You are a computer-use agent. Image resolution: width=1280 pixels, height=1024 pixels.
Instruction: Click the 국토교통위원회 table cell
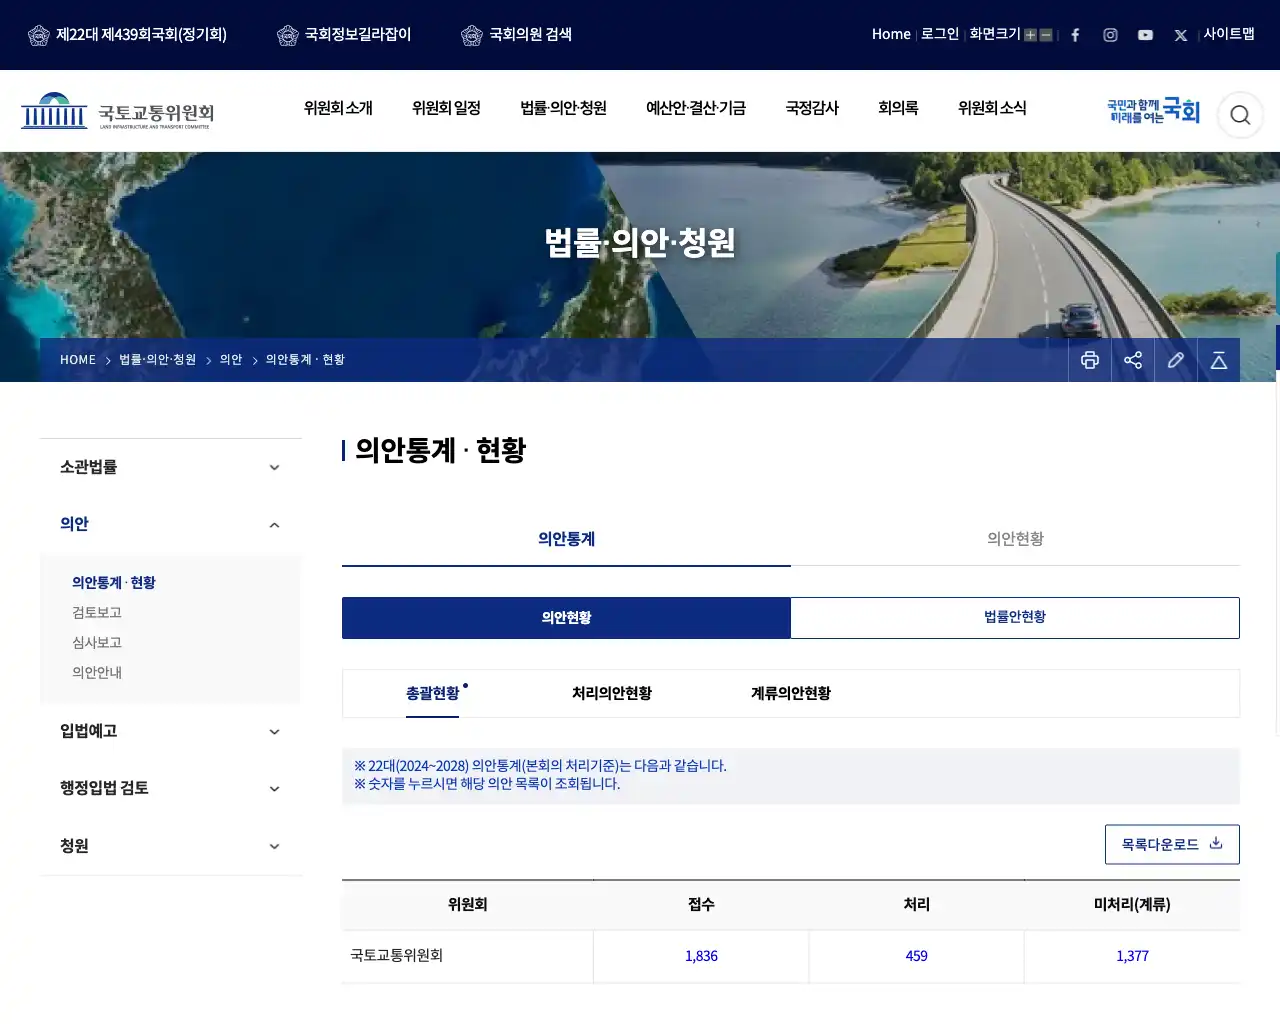pos(467,956)
